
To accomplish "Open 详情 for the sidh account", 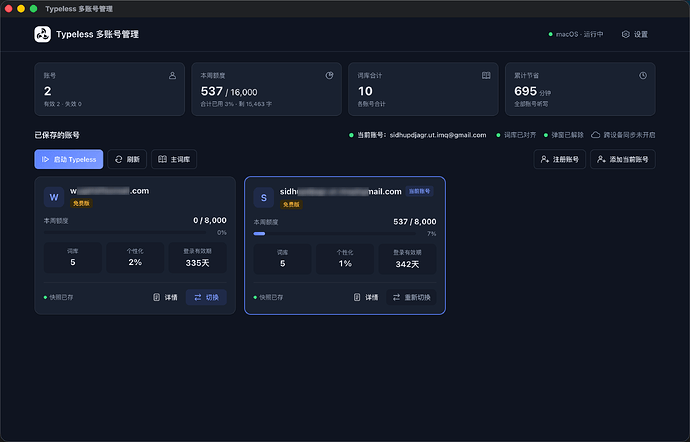I will pyautogui.click(x=366, y=297).
